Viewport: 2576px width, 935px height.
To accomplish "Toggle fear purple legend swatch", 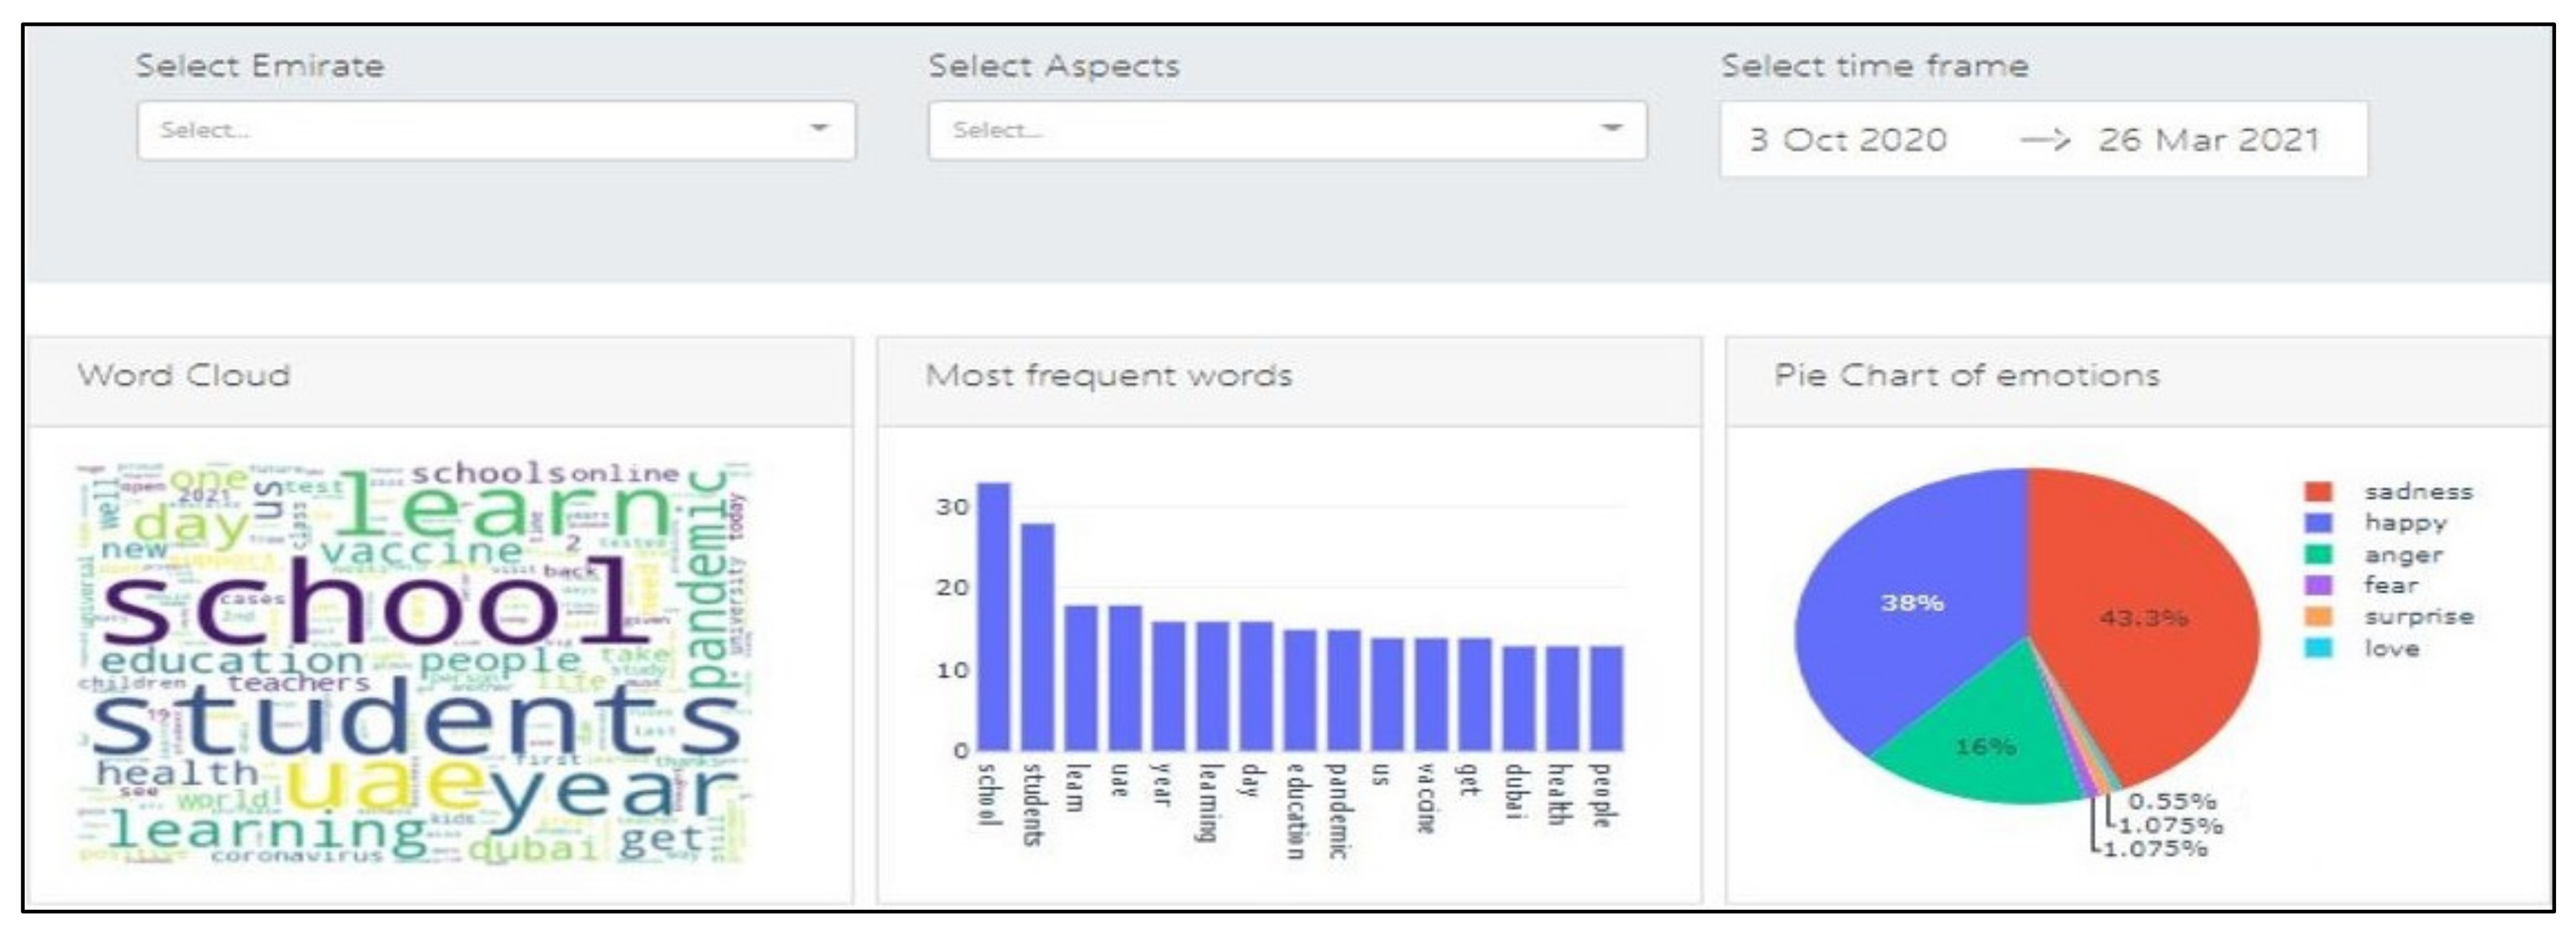I will click(x=2318, y=585).
